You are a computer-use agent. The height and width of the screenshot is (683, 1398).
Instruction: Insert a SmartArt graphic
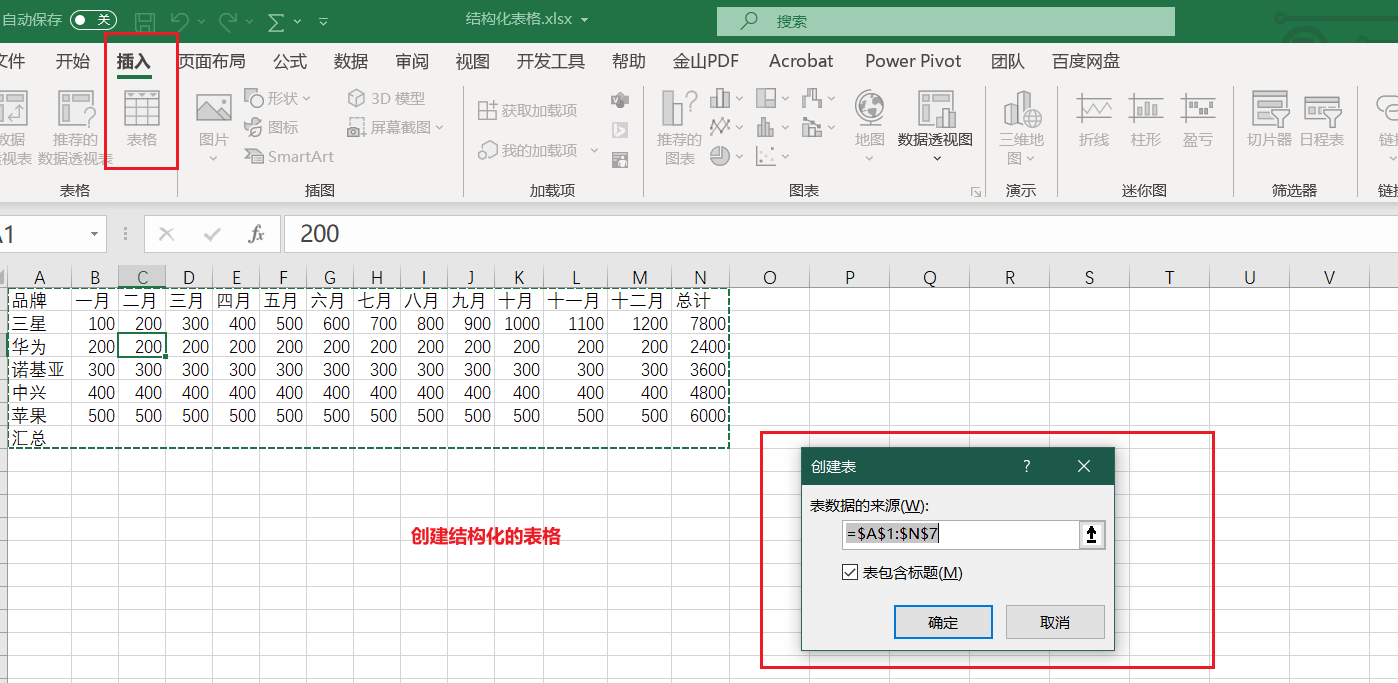(x=289, y=157)
